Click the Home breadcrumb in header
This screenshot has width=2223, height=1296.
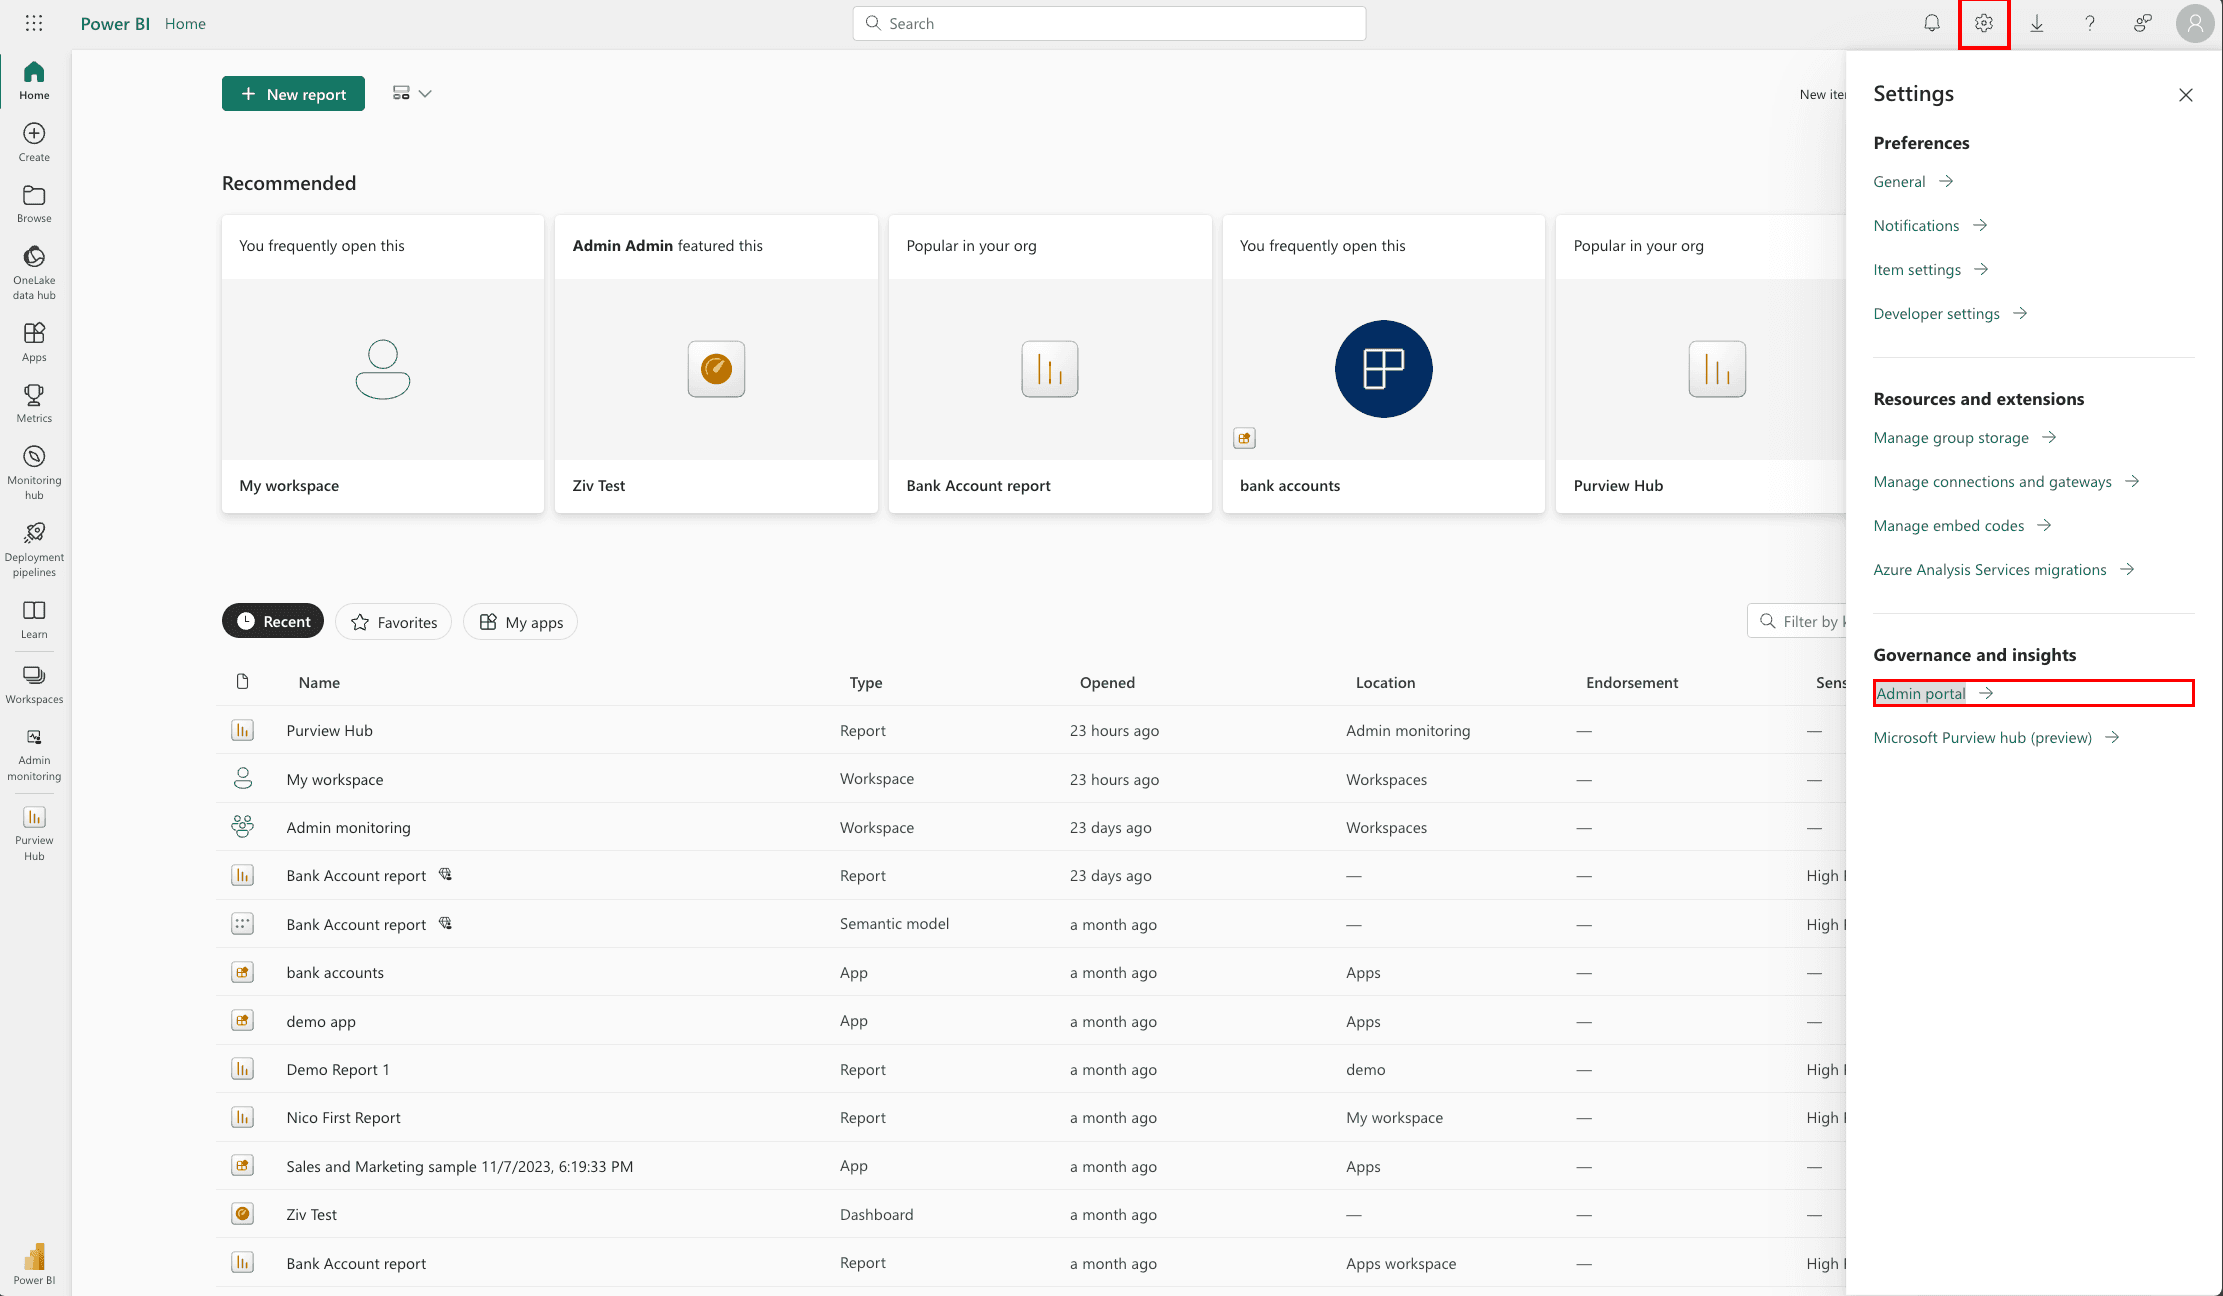click(185, 23)
